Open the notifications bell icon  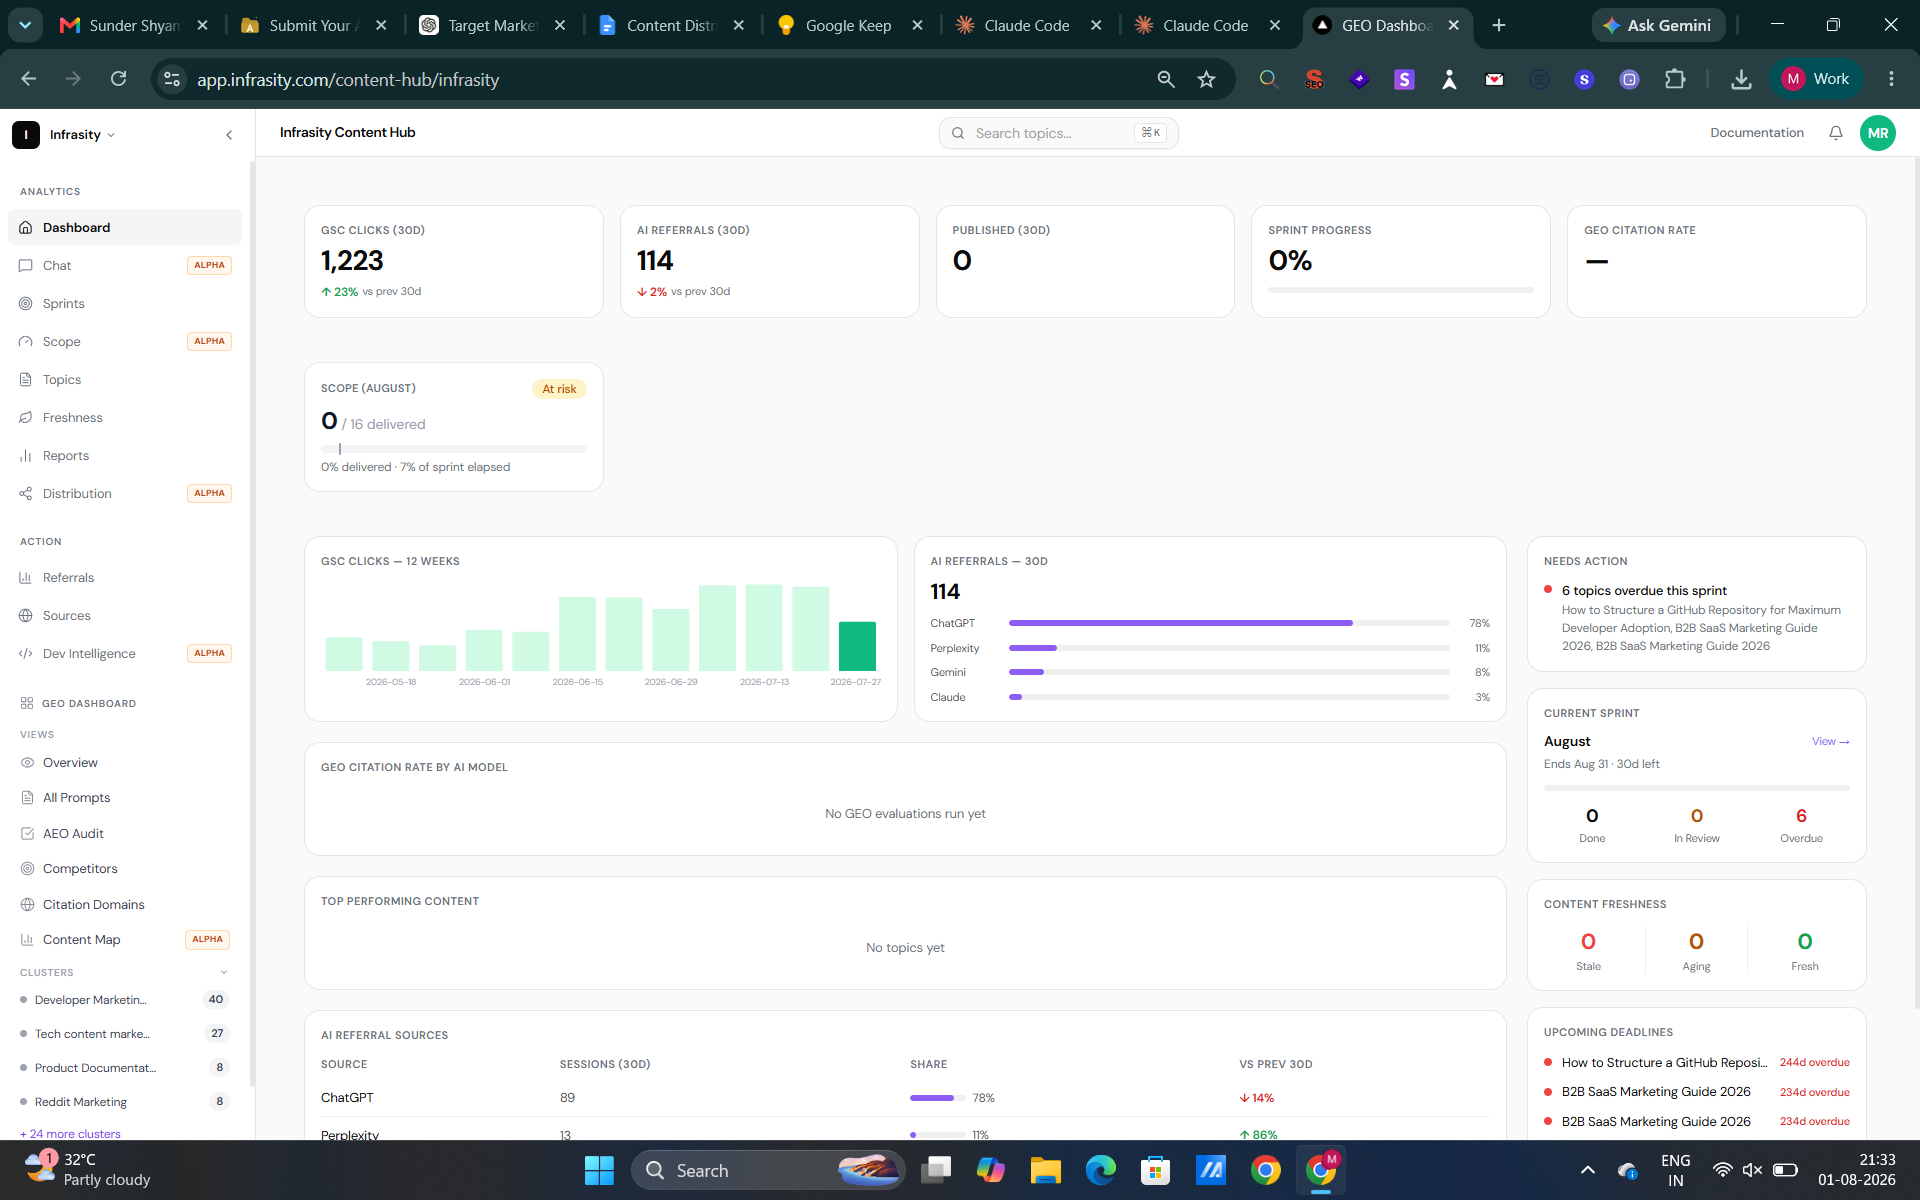pos(1835,133)
